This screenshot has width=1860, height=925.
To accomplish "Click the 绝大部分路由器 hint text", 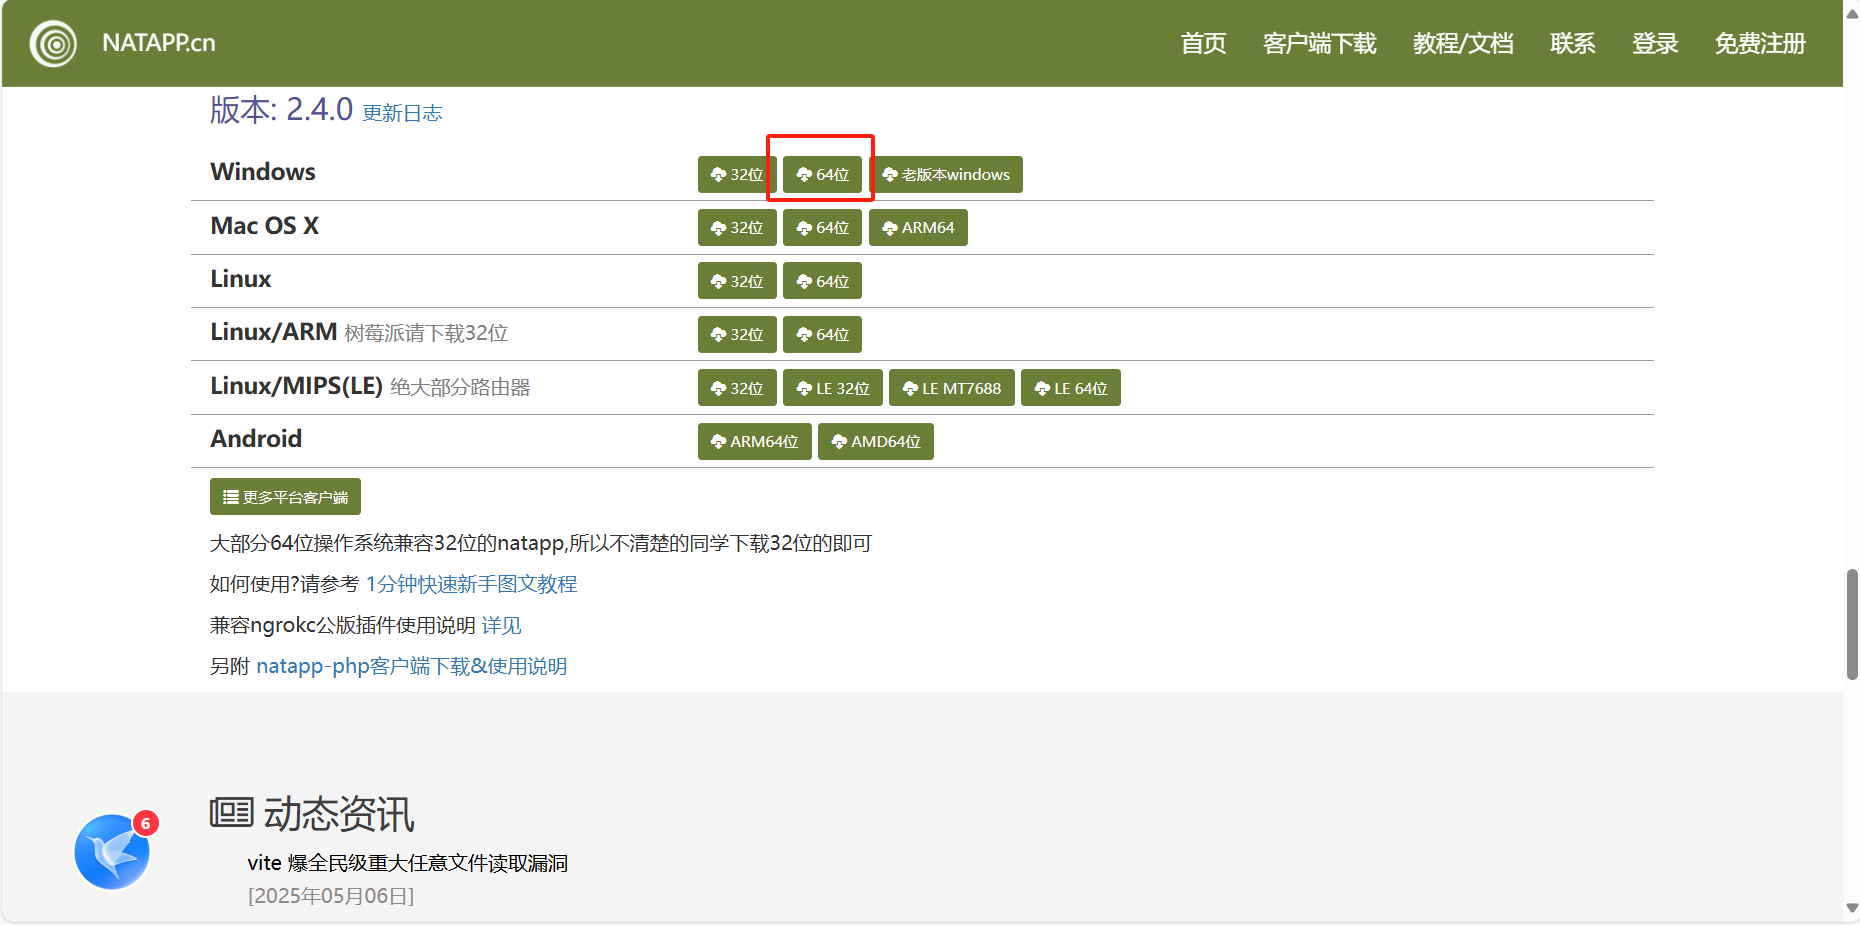I will pos(460,387).
